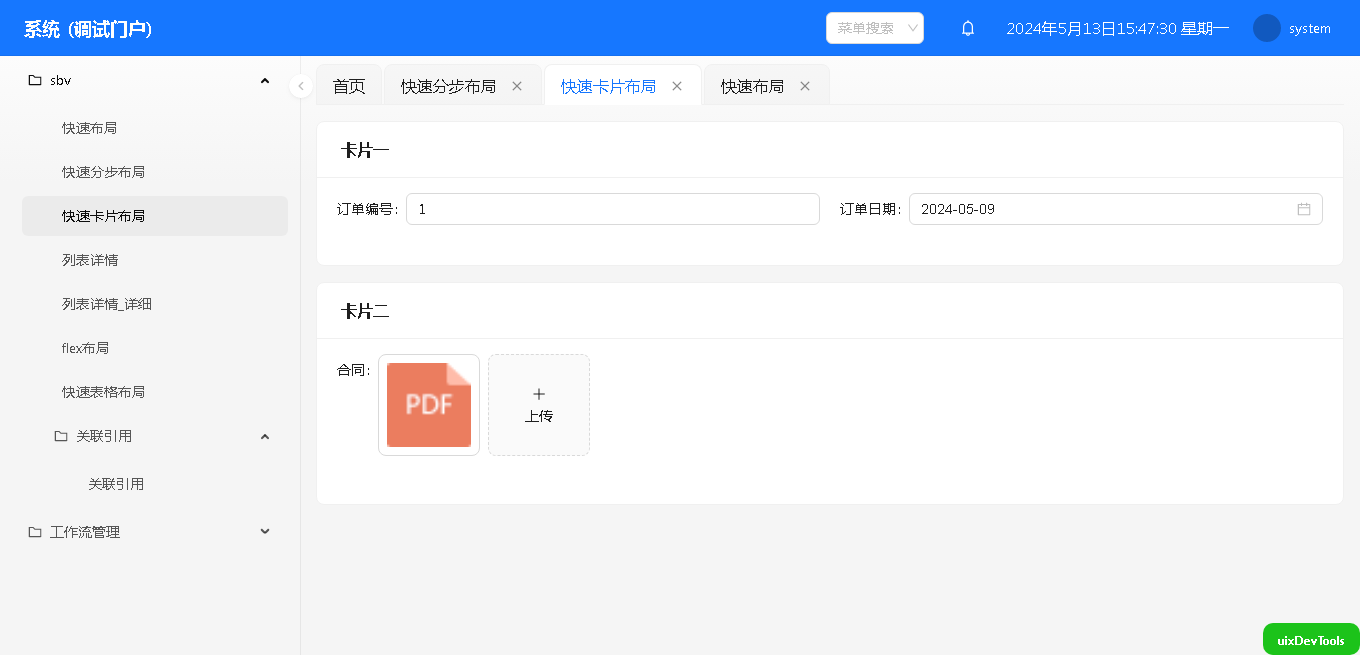Close the 快速卡片布局 tab
Image resolution: width=1360 pixels, height=655 pixels.
tap(677, 86)
